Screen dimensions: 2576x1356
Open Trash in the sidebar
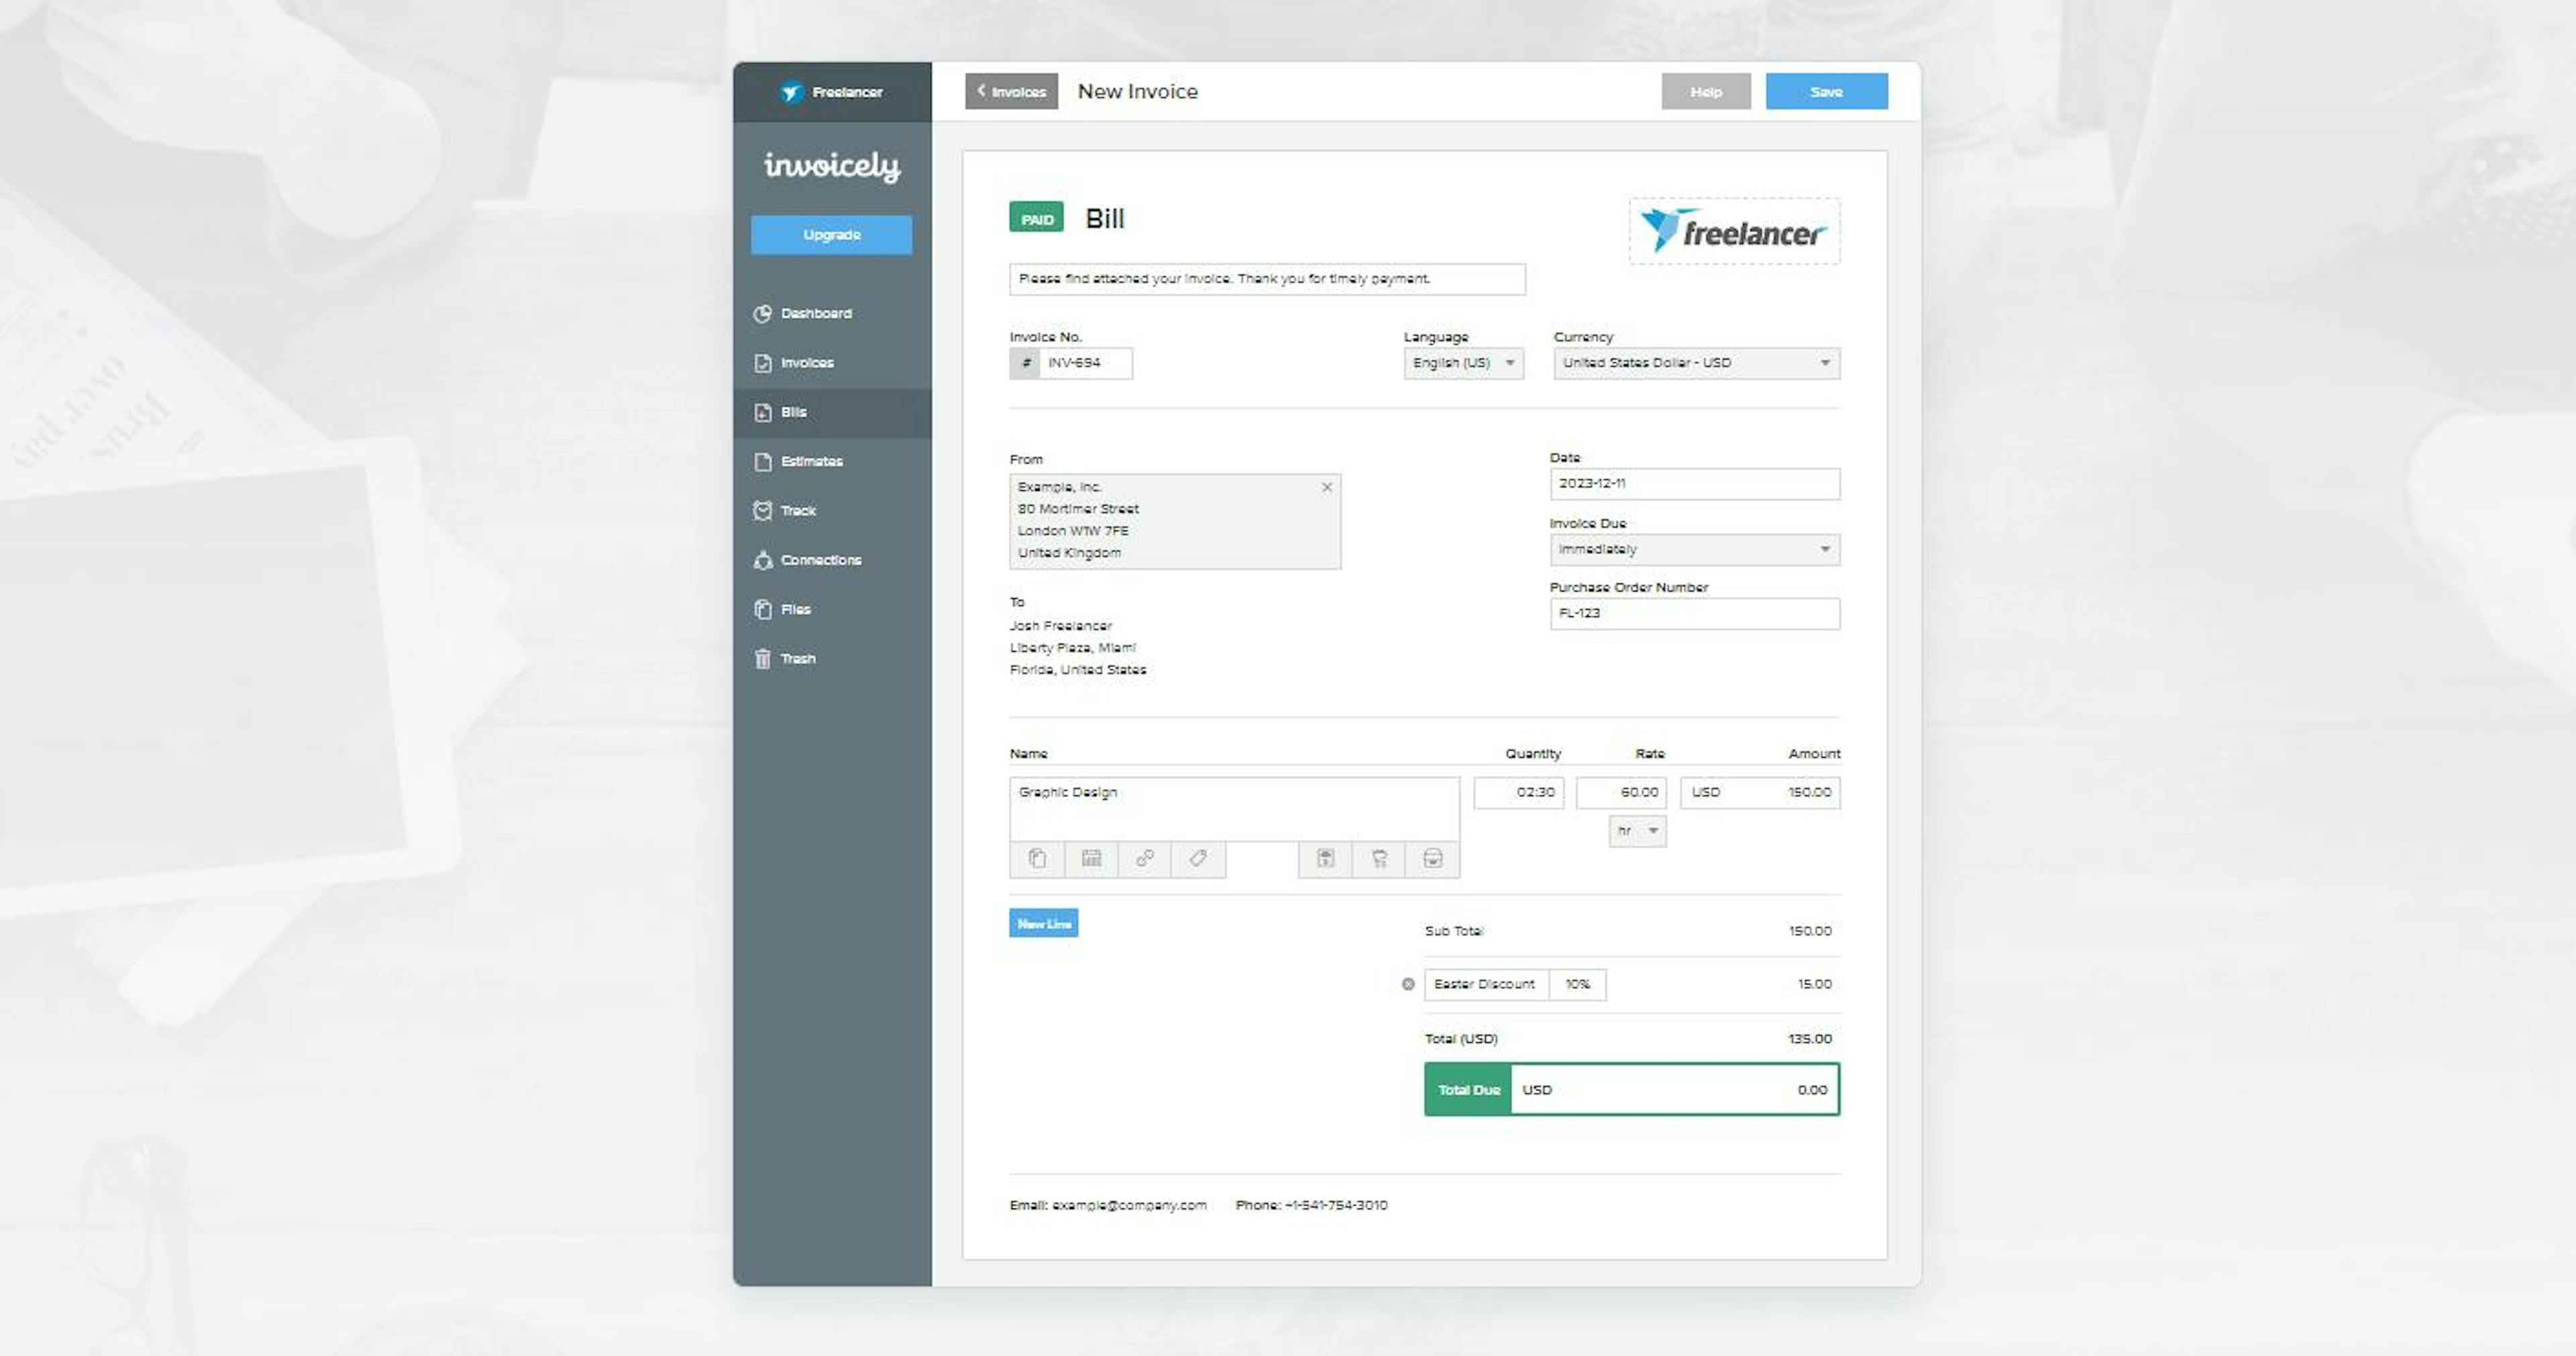[x=832, y=658]
